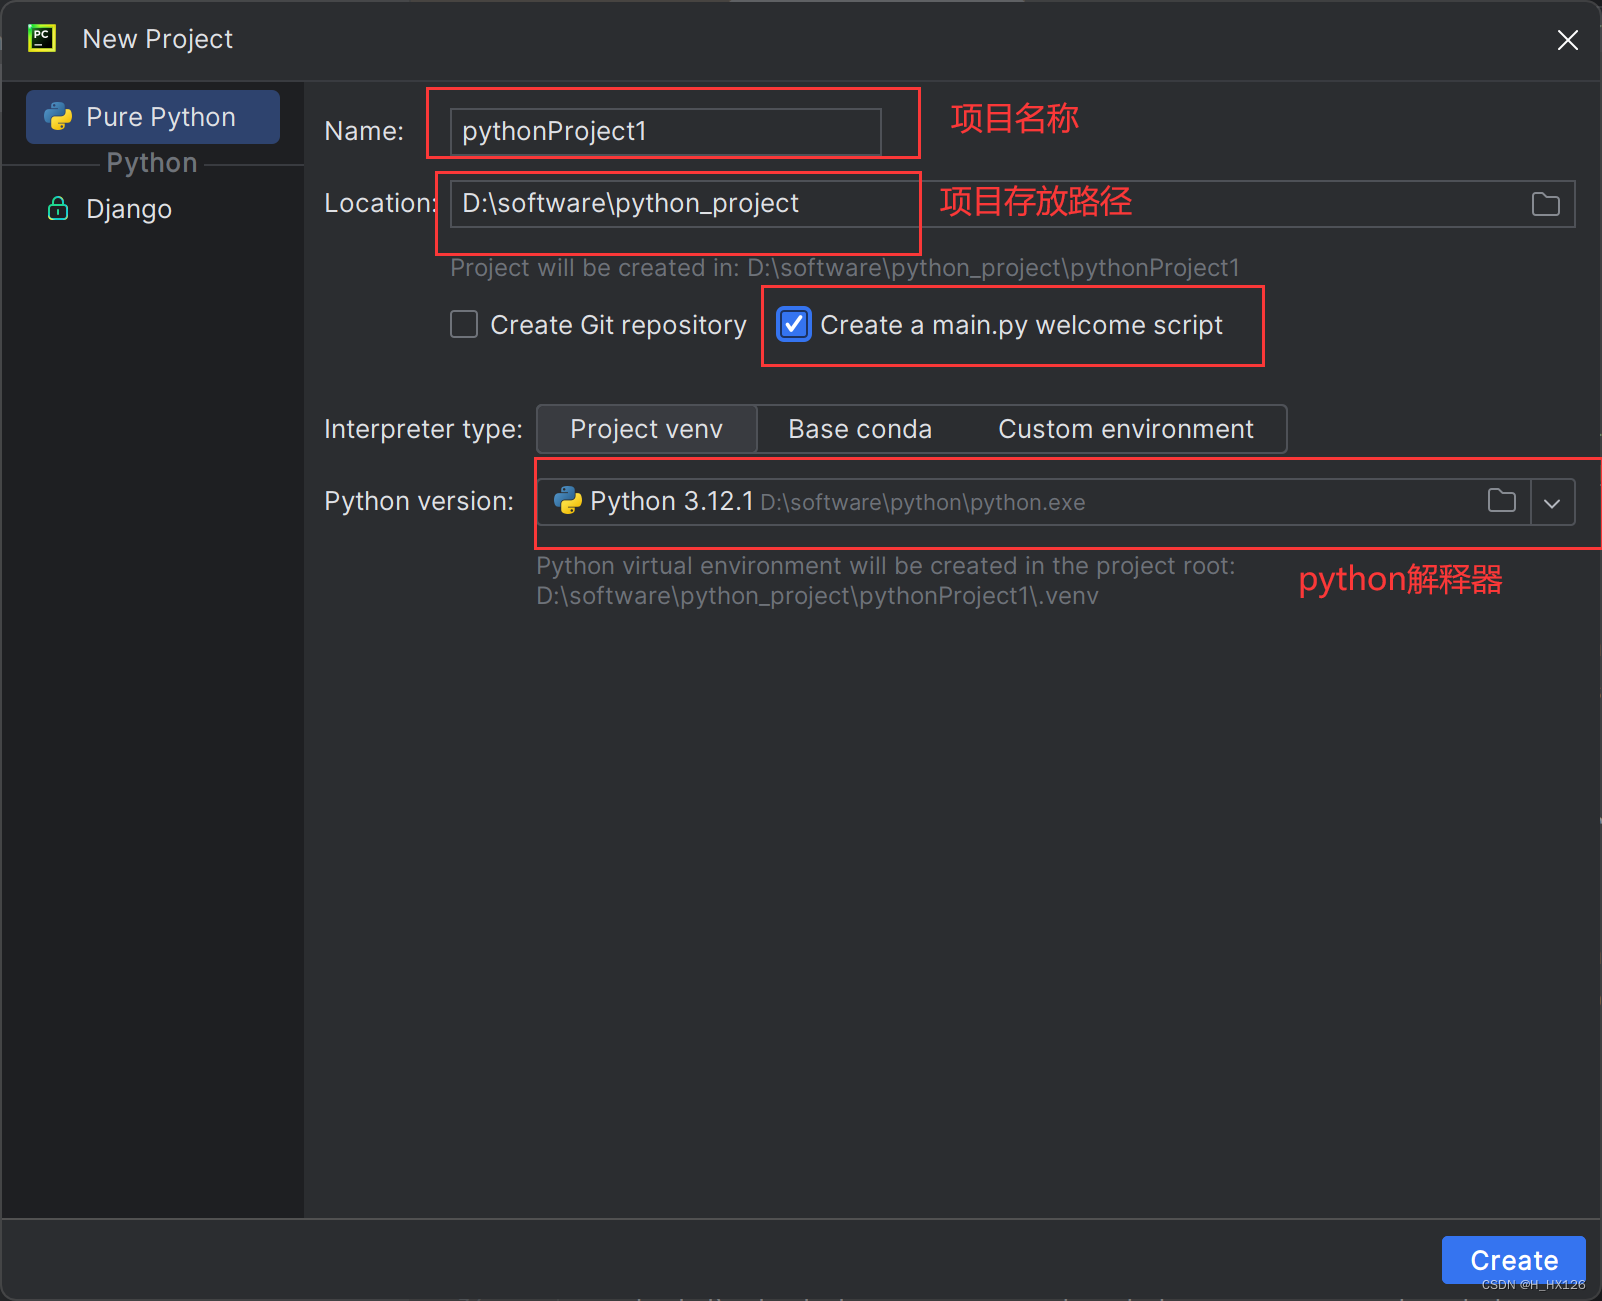1602x1301 pixels.
Task: Click the Create button
Action: (1513, 1260)
